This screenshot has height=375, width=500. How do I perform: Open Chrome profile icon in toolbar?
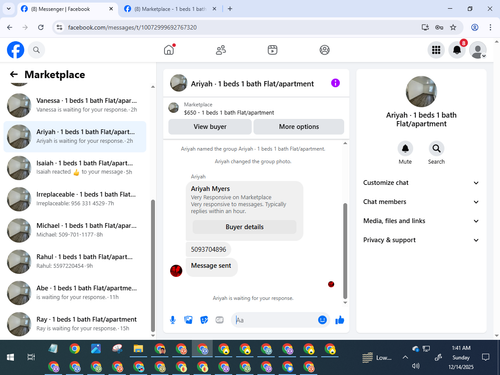pos(475,27)
